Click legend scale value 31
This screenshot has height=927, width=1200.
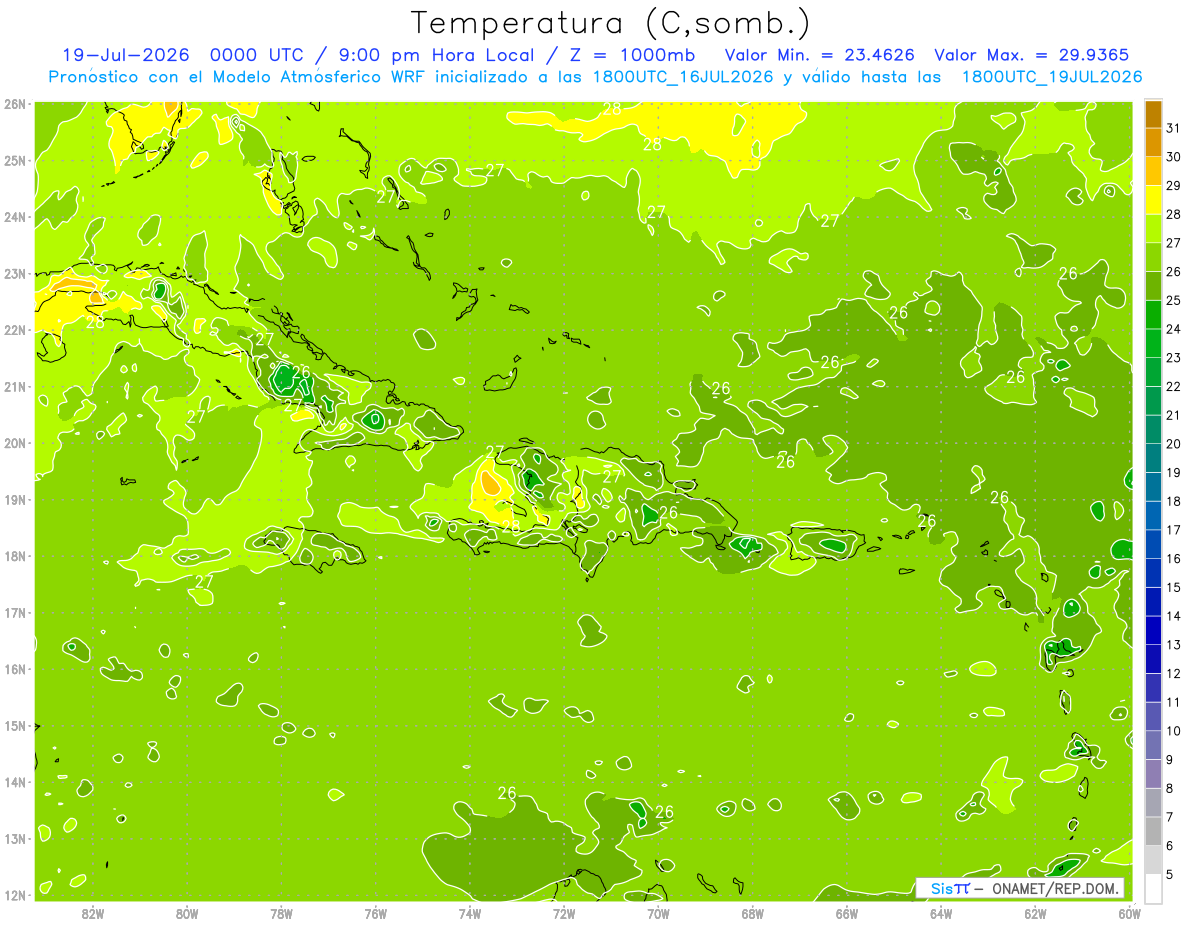pyautogui.click(x=1173, y=128)
